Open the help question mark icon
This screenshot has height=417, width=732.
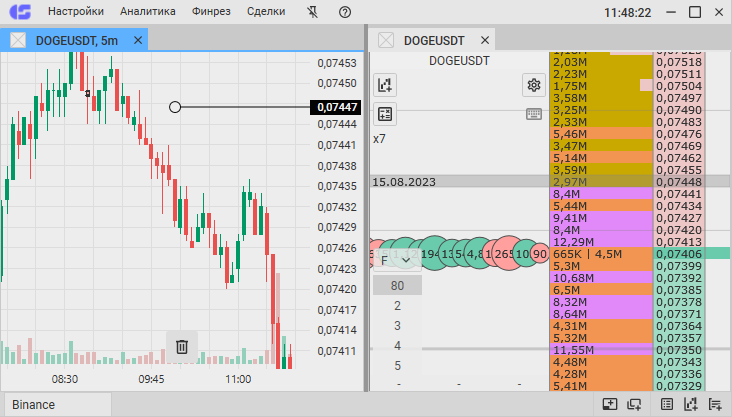coord(345,12)
